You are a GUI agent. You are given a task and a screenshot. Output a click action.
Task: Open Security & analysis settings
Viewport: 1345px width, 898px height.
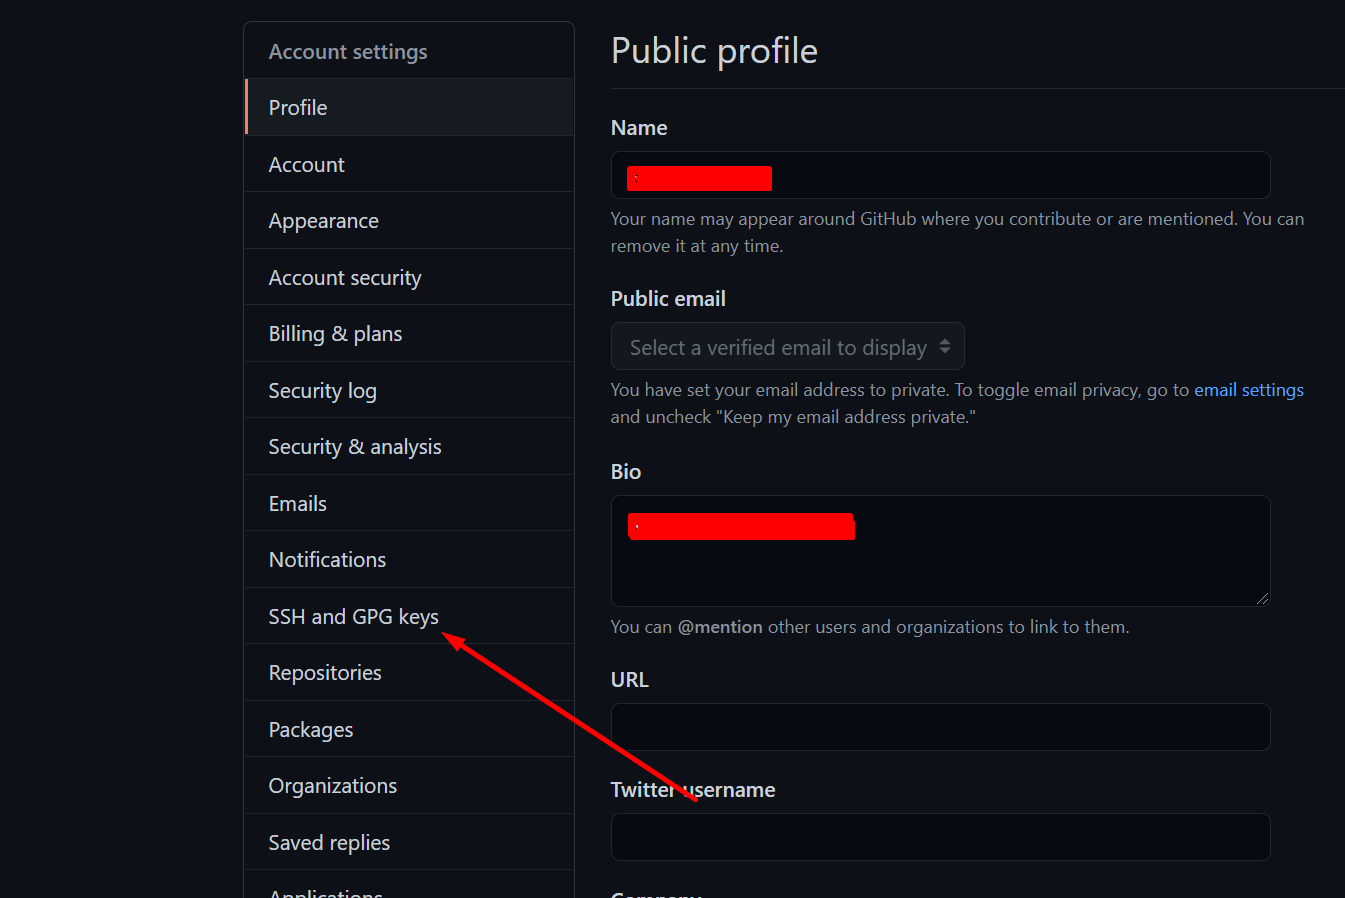355,446
